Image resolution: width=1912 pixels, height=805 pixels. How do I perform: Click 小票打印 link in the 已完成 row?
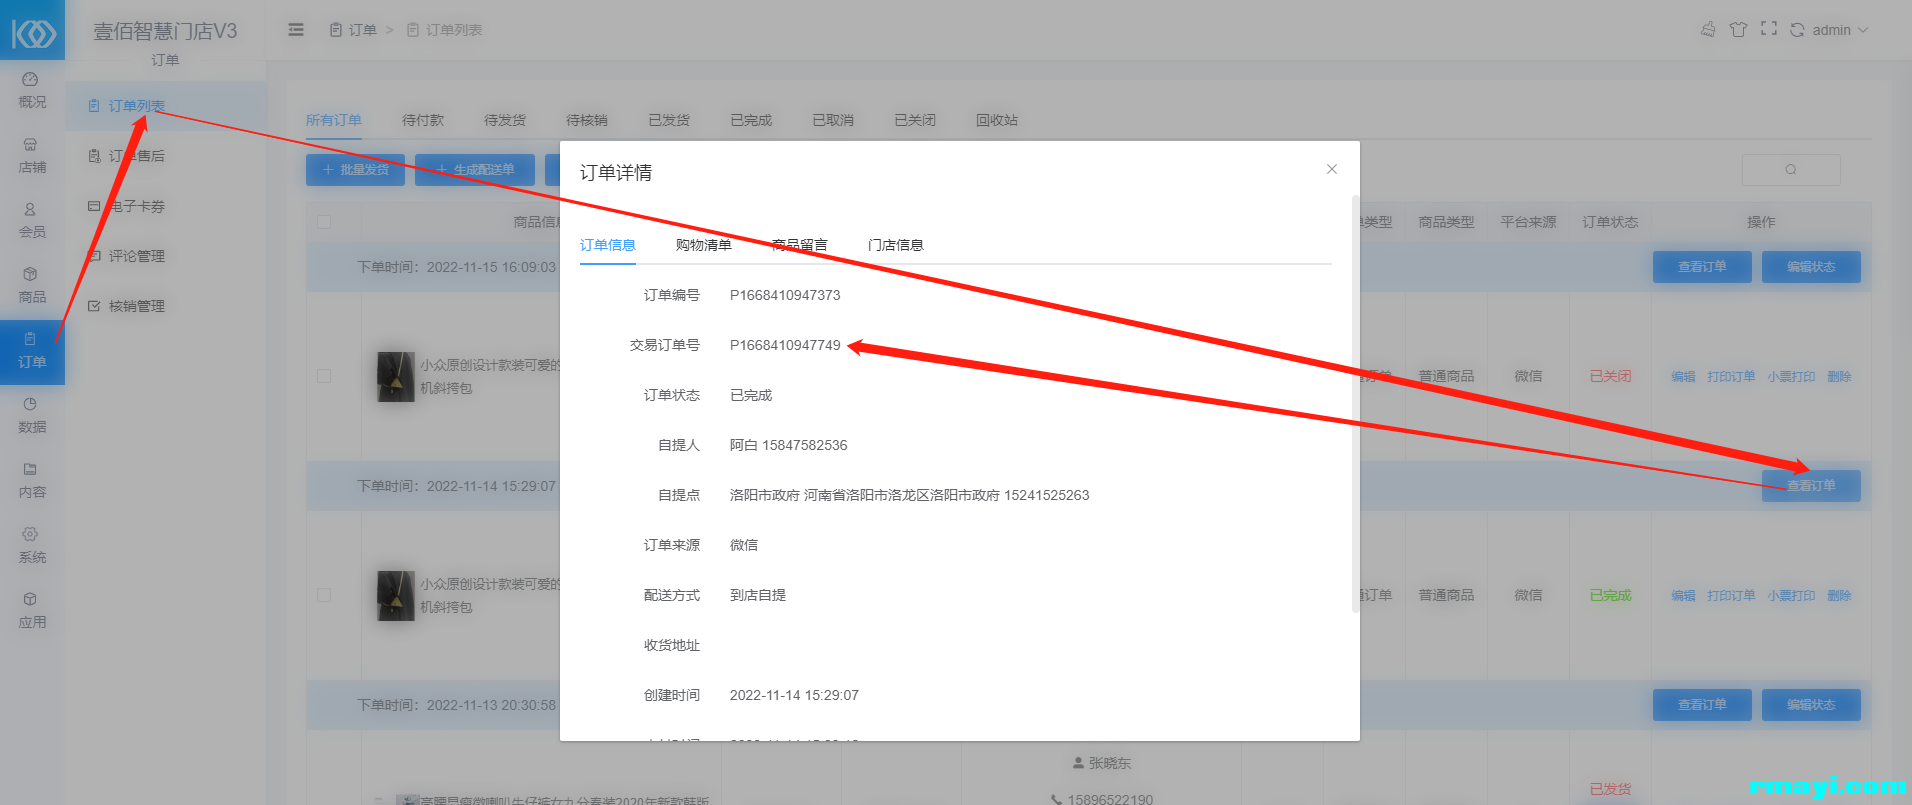1791,596
